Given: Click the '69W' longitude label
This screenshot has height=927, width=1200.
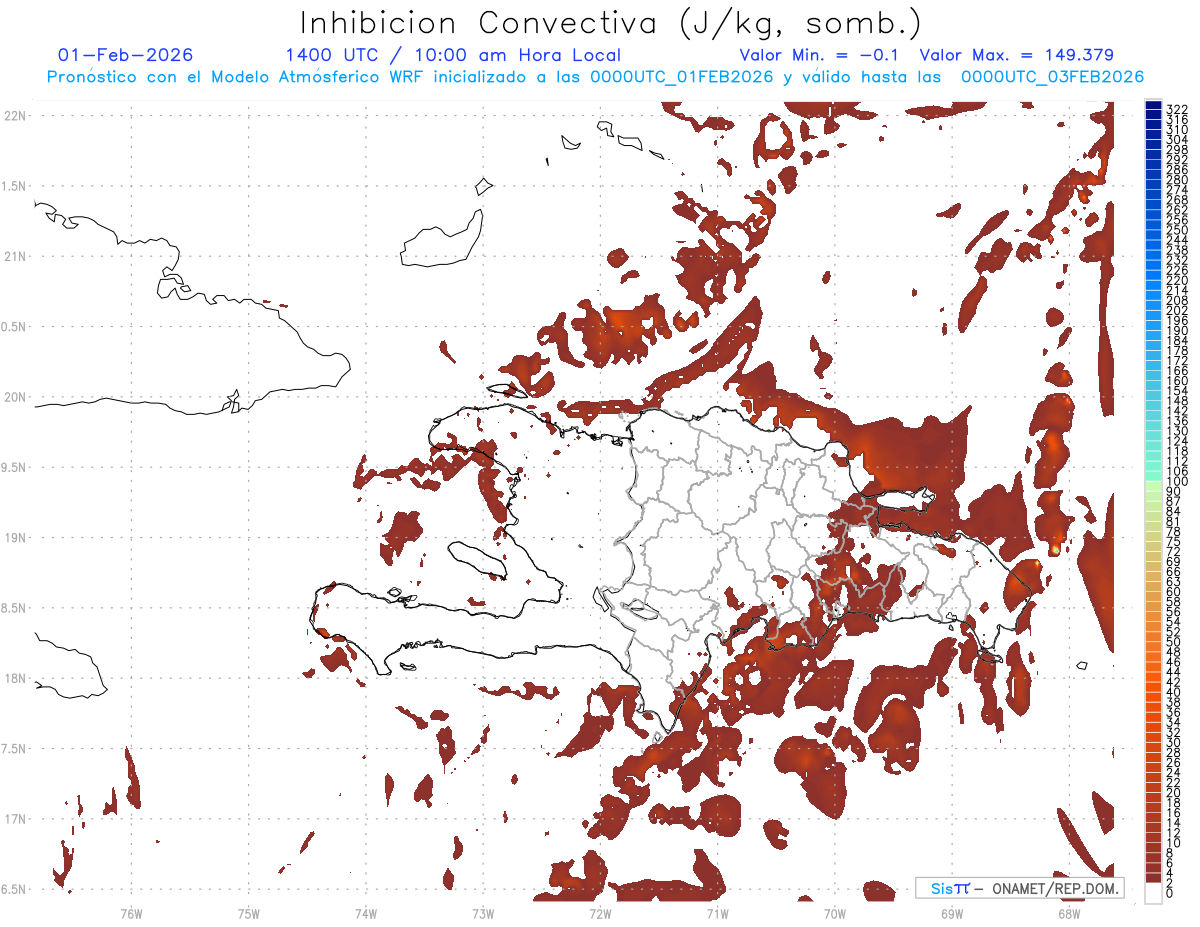Looking at the screenshot, I should pyautogui.click(x=952, y=913).
